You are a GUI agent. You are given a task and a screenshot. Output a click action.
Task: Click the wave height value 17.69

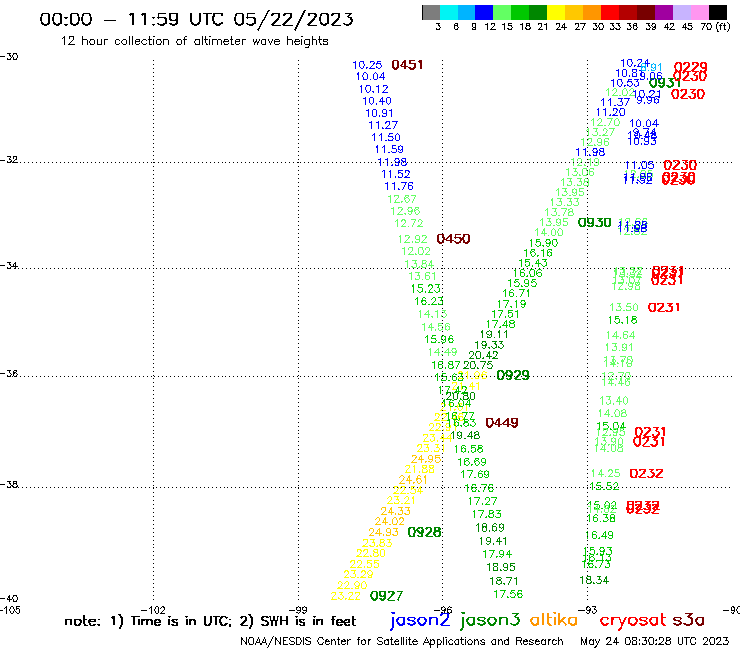[475, 474]
